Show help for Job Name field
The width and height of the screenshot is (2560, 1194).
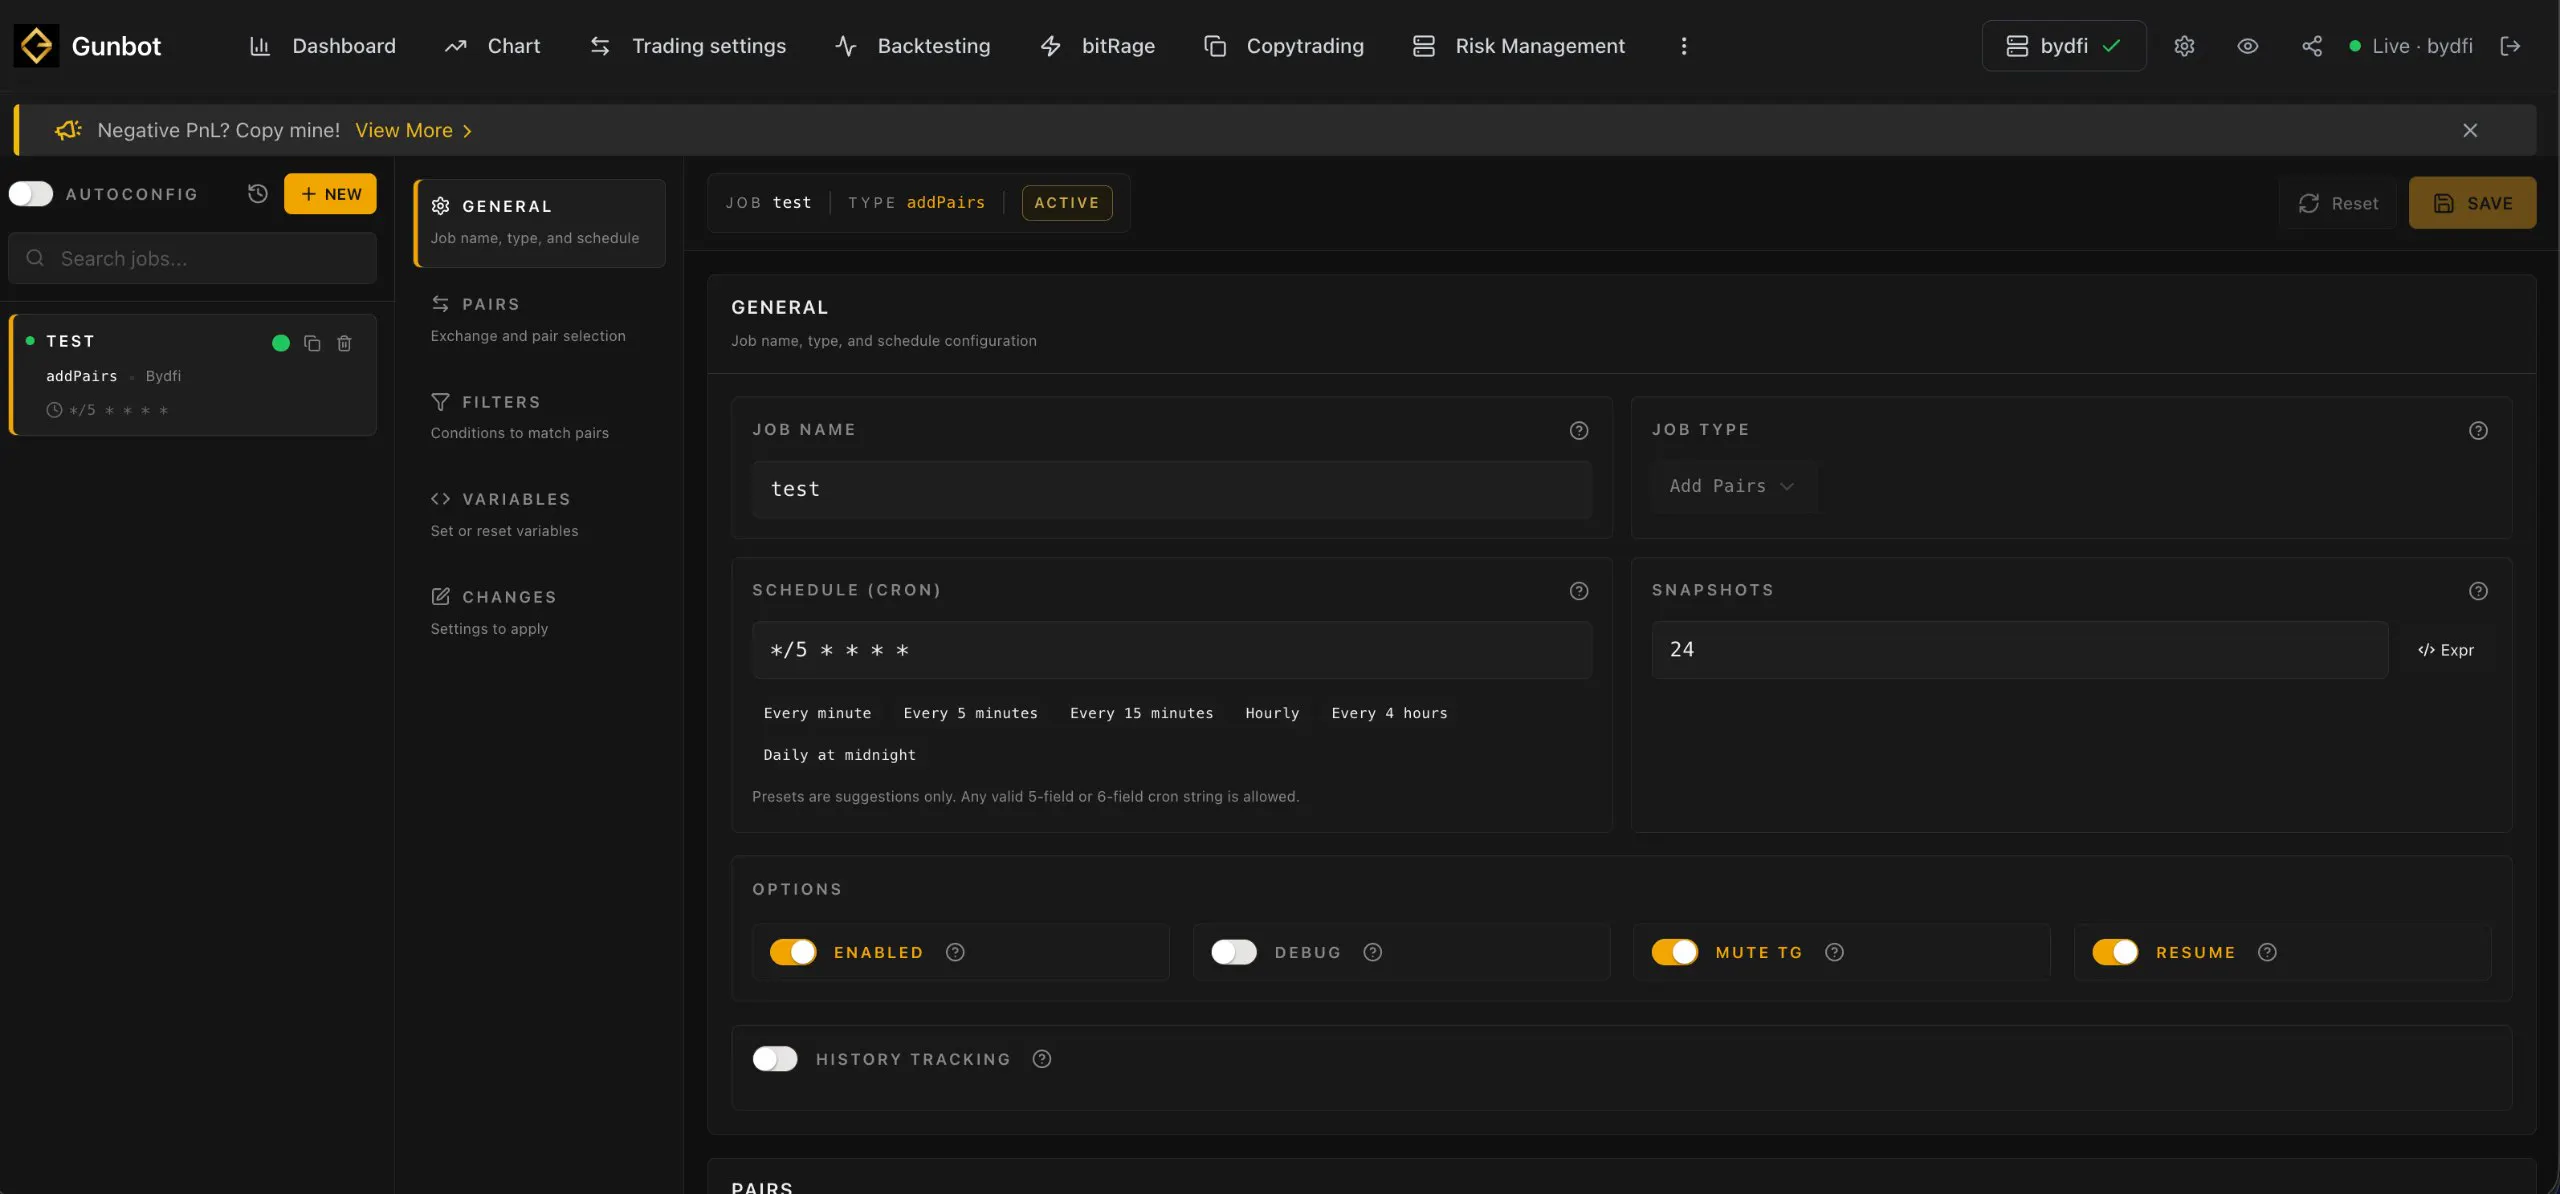pos(1579,430)
